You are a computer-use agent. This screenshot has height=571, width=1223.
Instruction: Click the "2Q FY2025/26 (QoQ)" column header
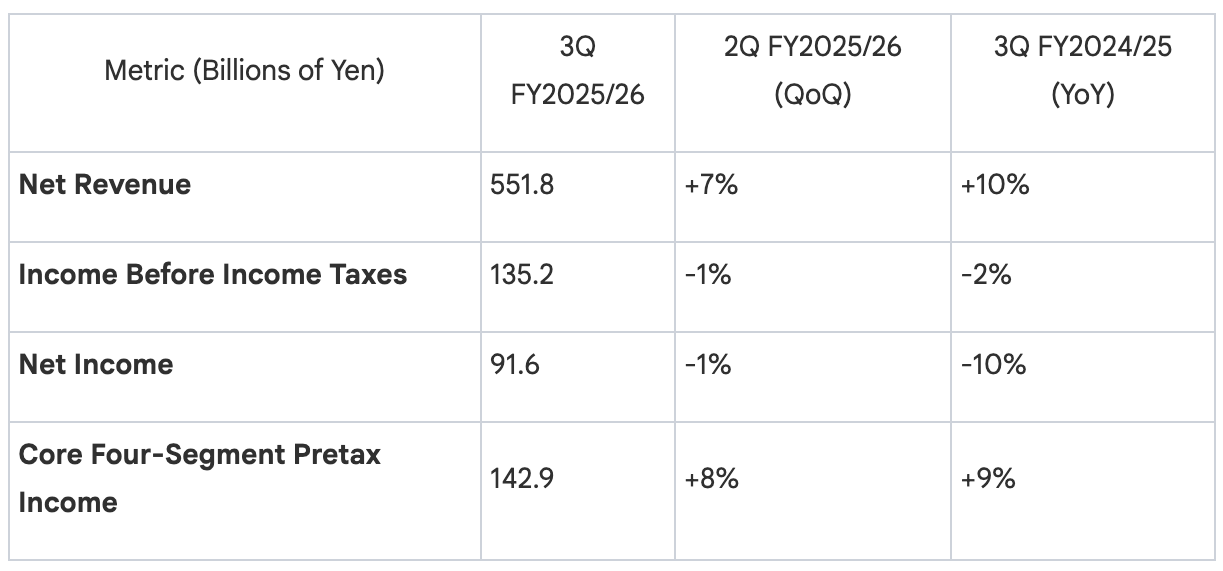coord(812,71)
